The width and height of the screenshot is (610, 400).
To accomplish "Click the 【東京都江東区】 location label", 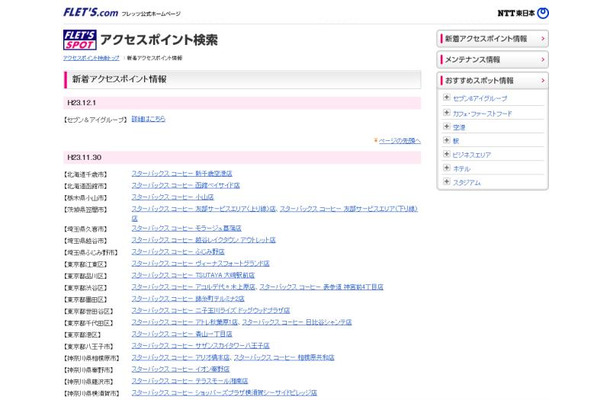I will click(x=85, y=264).
